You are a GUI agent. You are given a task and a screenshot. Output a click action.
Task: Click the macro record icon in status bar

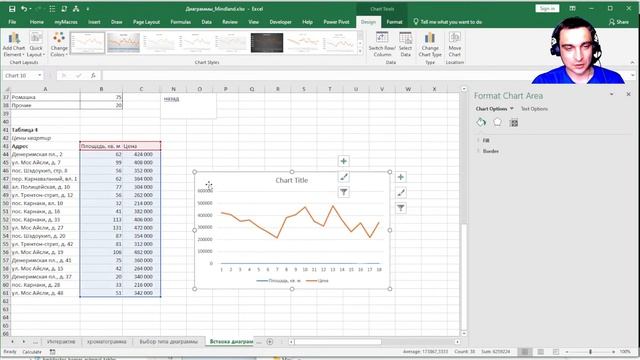click(52, 351)
